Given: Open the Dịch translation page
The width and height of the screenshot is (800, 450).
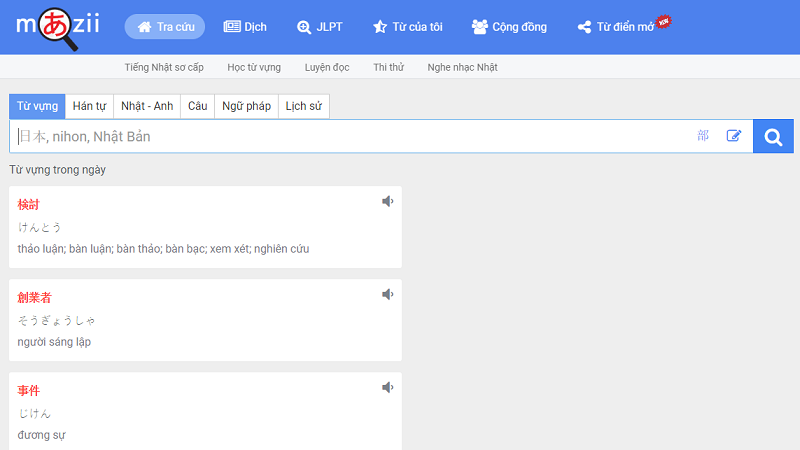Looking at the screenshot, I should [x=245, y=27].
